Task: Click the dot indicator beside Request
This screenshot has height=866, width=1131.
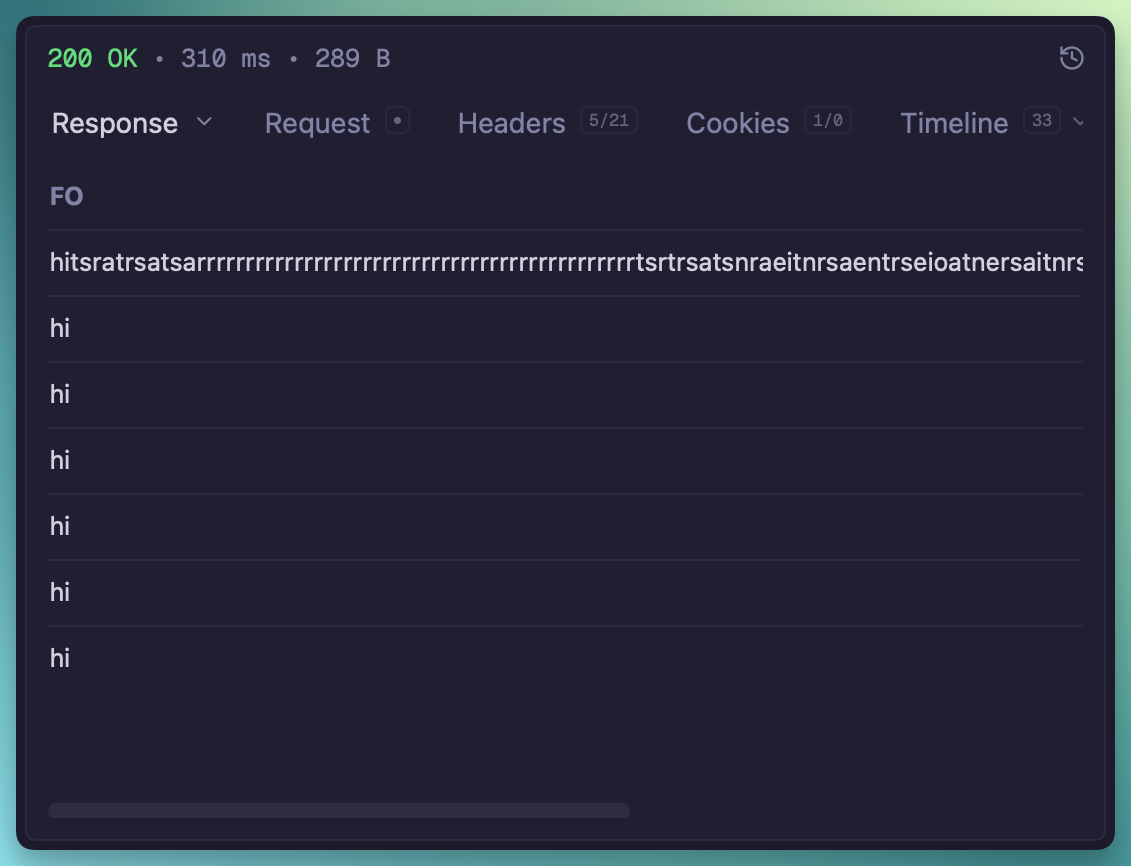Action: click(x=398, y=122)
